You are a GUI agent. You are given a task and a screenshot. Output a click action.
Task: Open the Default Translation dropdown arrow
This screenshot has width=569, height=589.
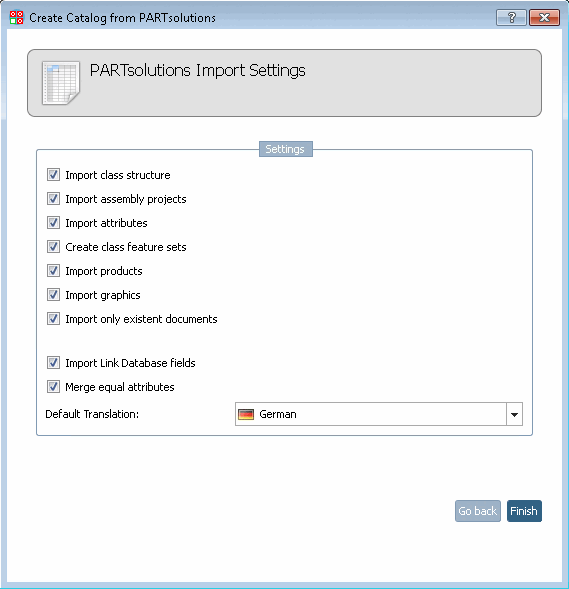click(x=514, y=414)
